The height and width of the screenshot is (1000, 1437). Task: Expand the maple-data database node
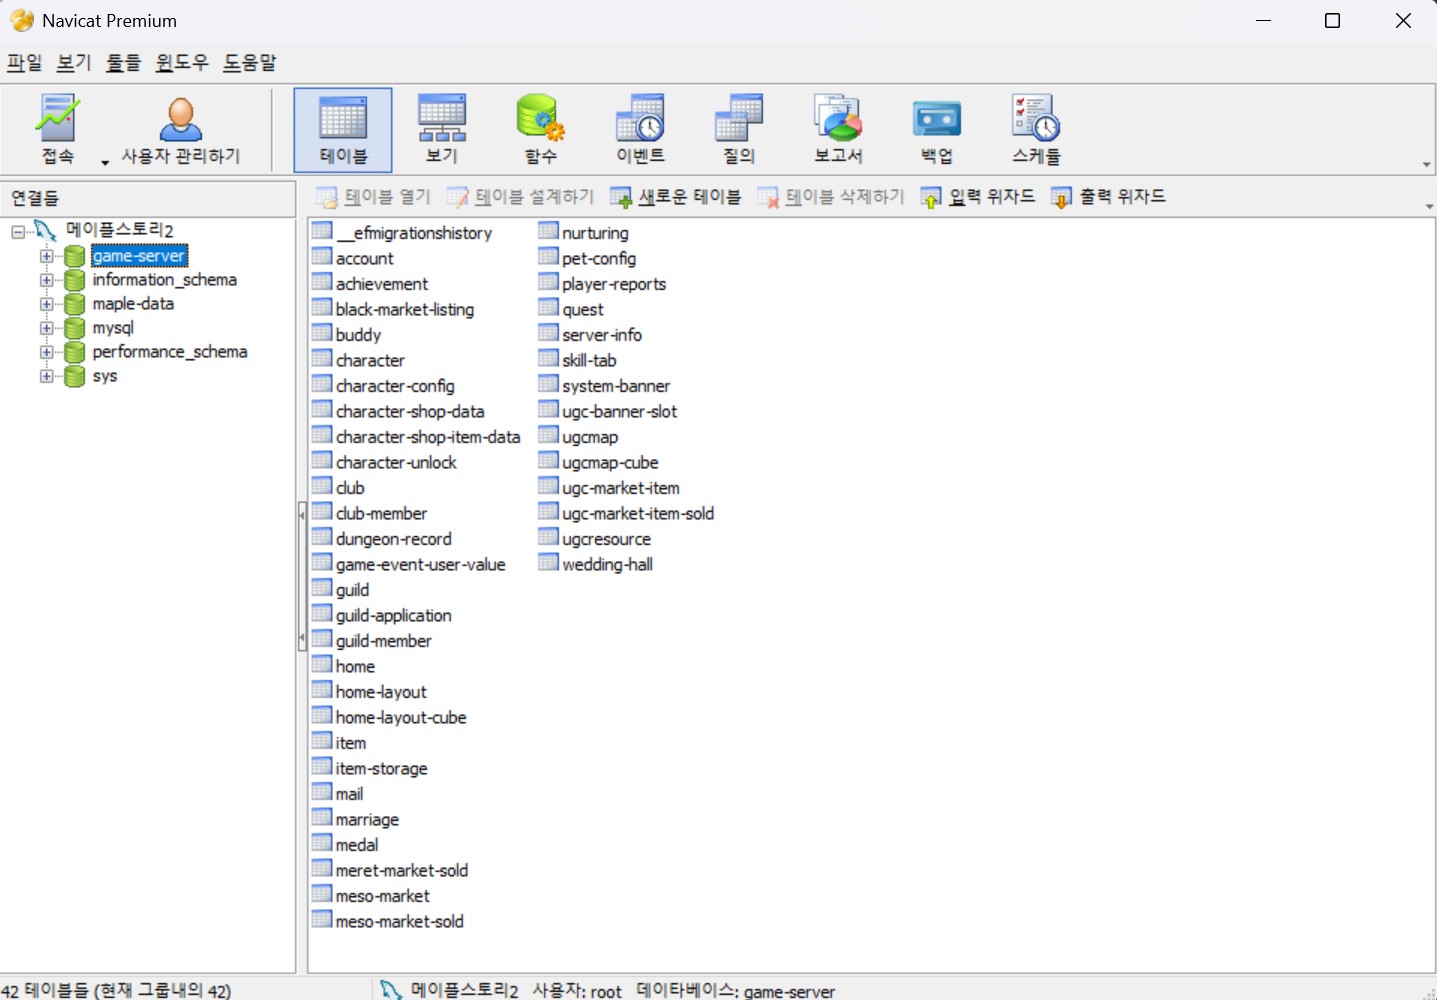pyautogui.click(x=46, y=304)
